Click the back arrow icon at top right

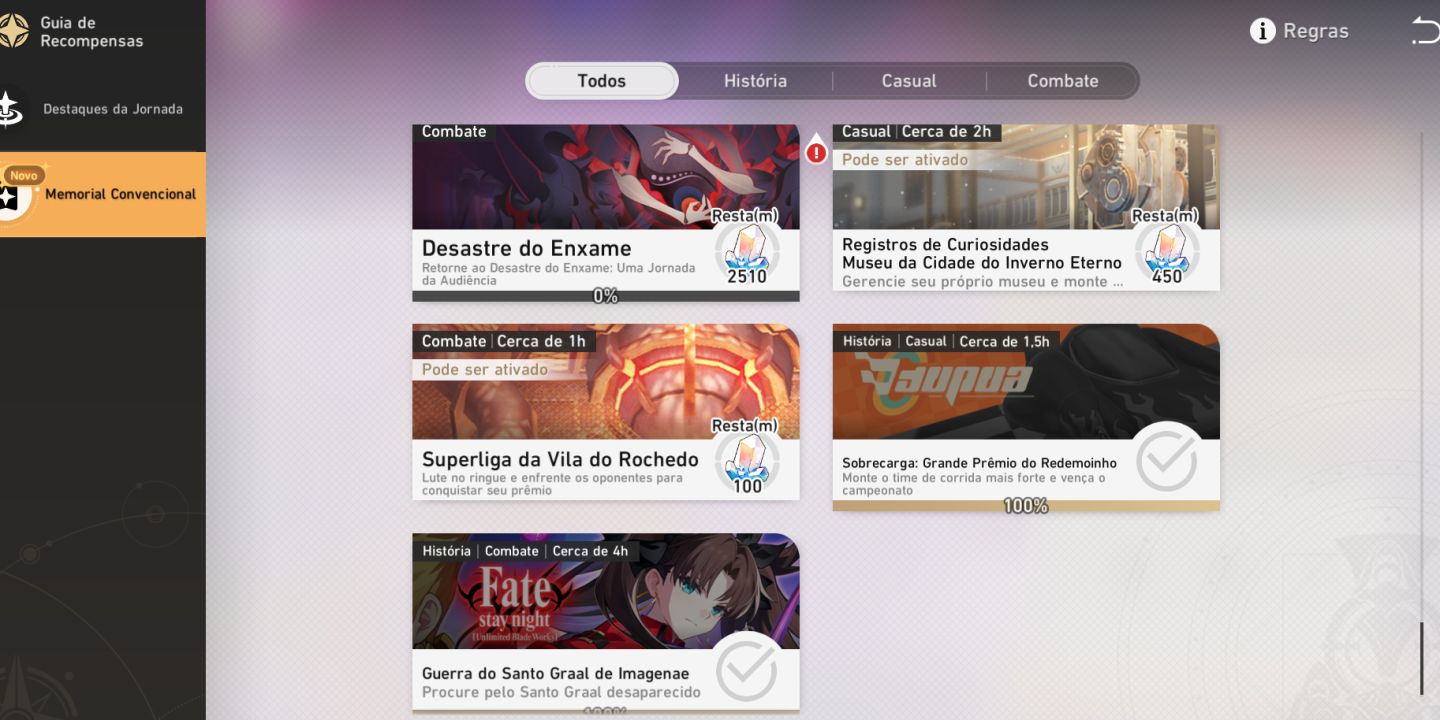1426,31
